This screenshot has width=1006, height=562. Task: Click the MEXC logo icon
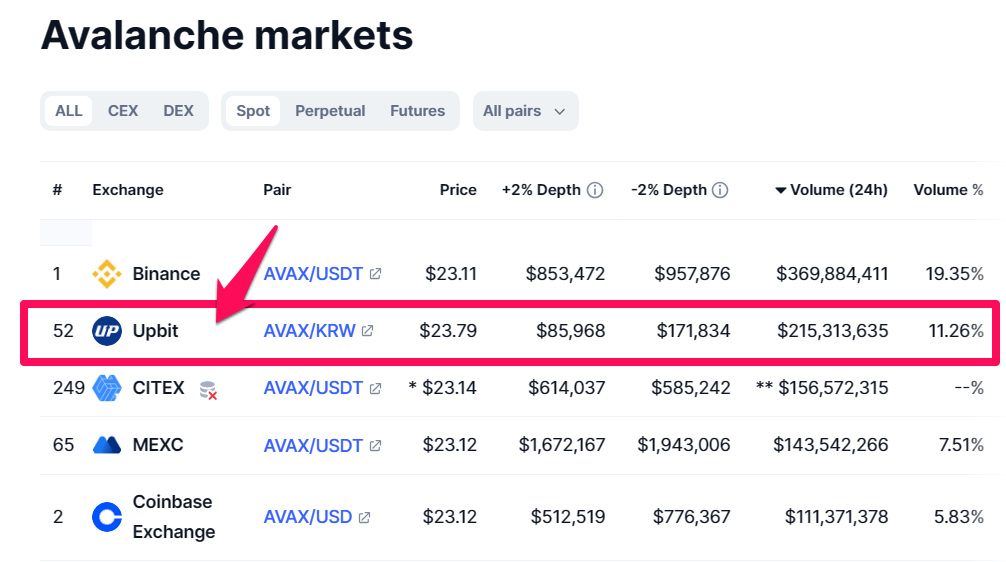click(107, 445)
